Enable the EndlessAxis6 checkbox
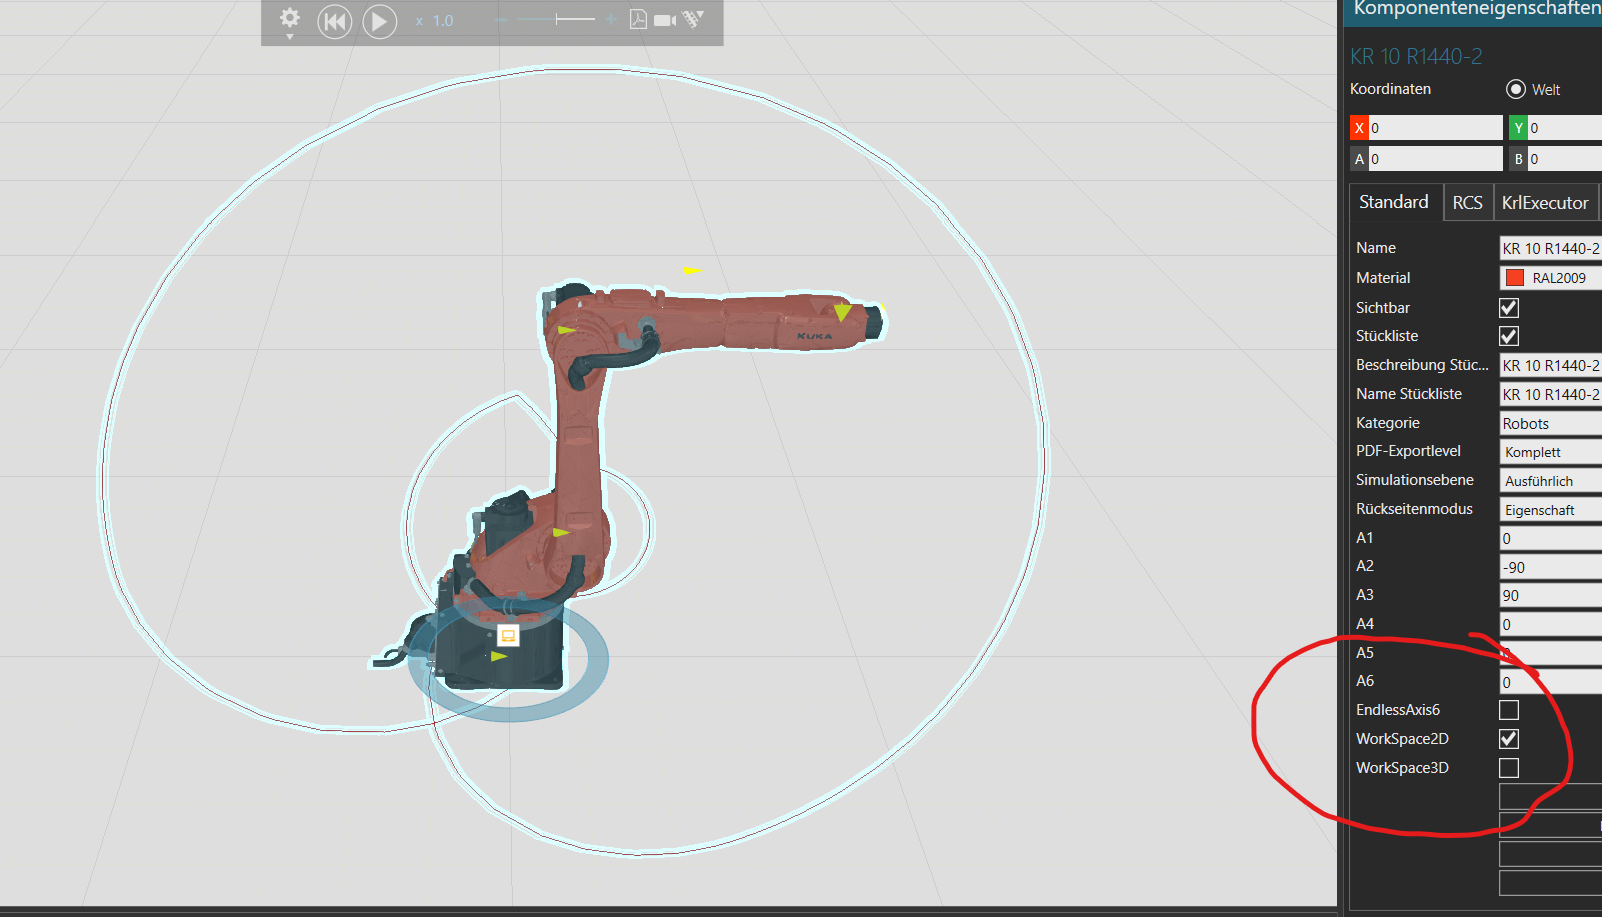 click(x=1509, y=710)
